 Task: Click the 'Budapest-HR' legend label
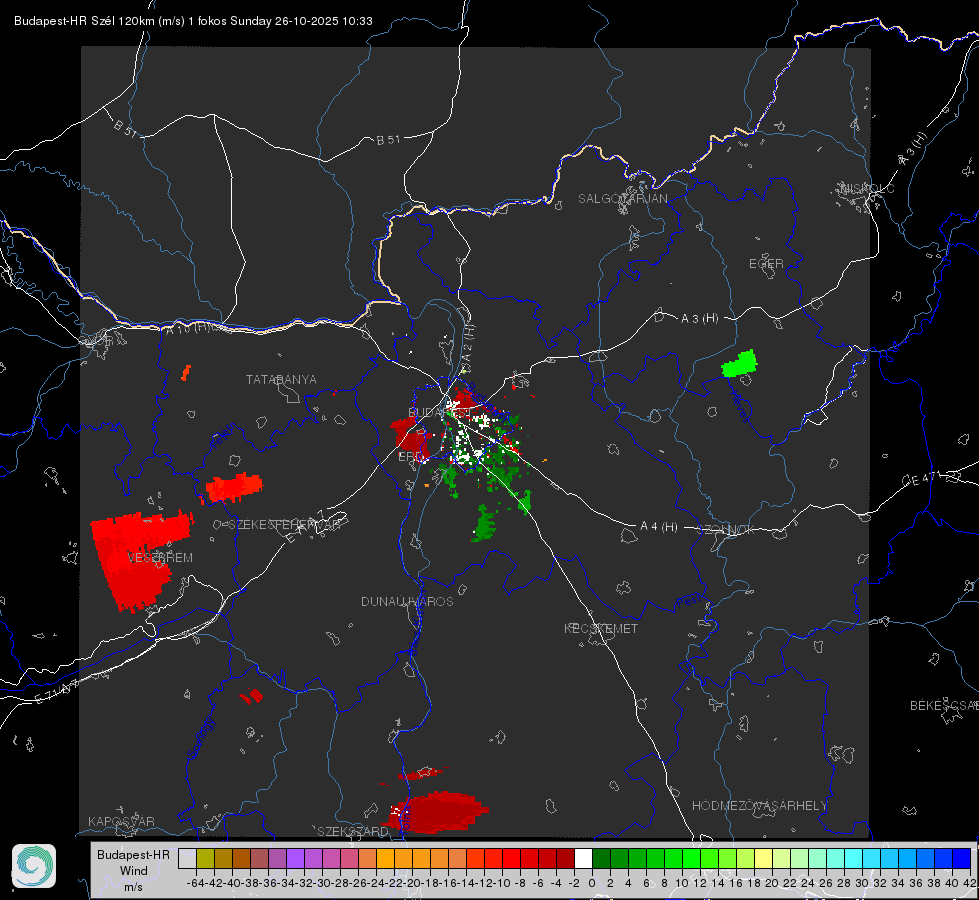click(x=133, y=854)
